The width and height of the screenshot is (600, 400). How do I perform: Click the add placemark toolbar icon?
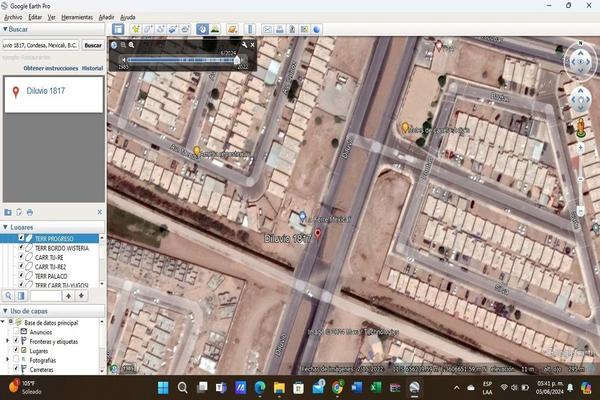[x=135, y=30]
